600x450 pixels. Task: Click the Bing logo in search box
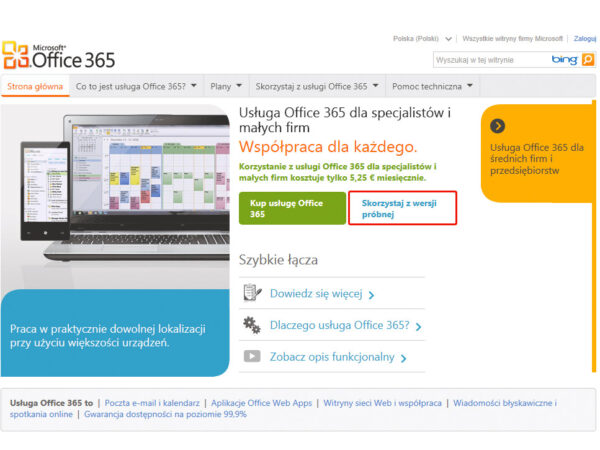pyautogui.click(x=564, y=60)
